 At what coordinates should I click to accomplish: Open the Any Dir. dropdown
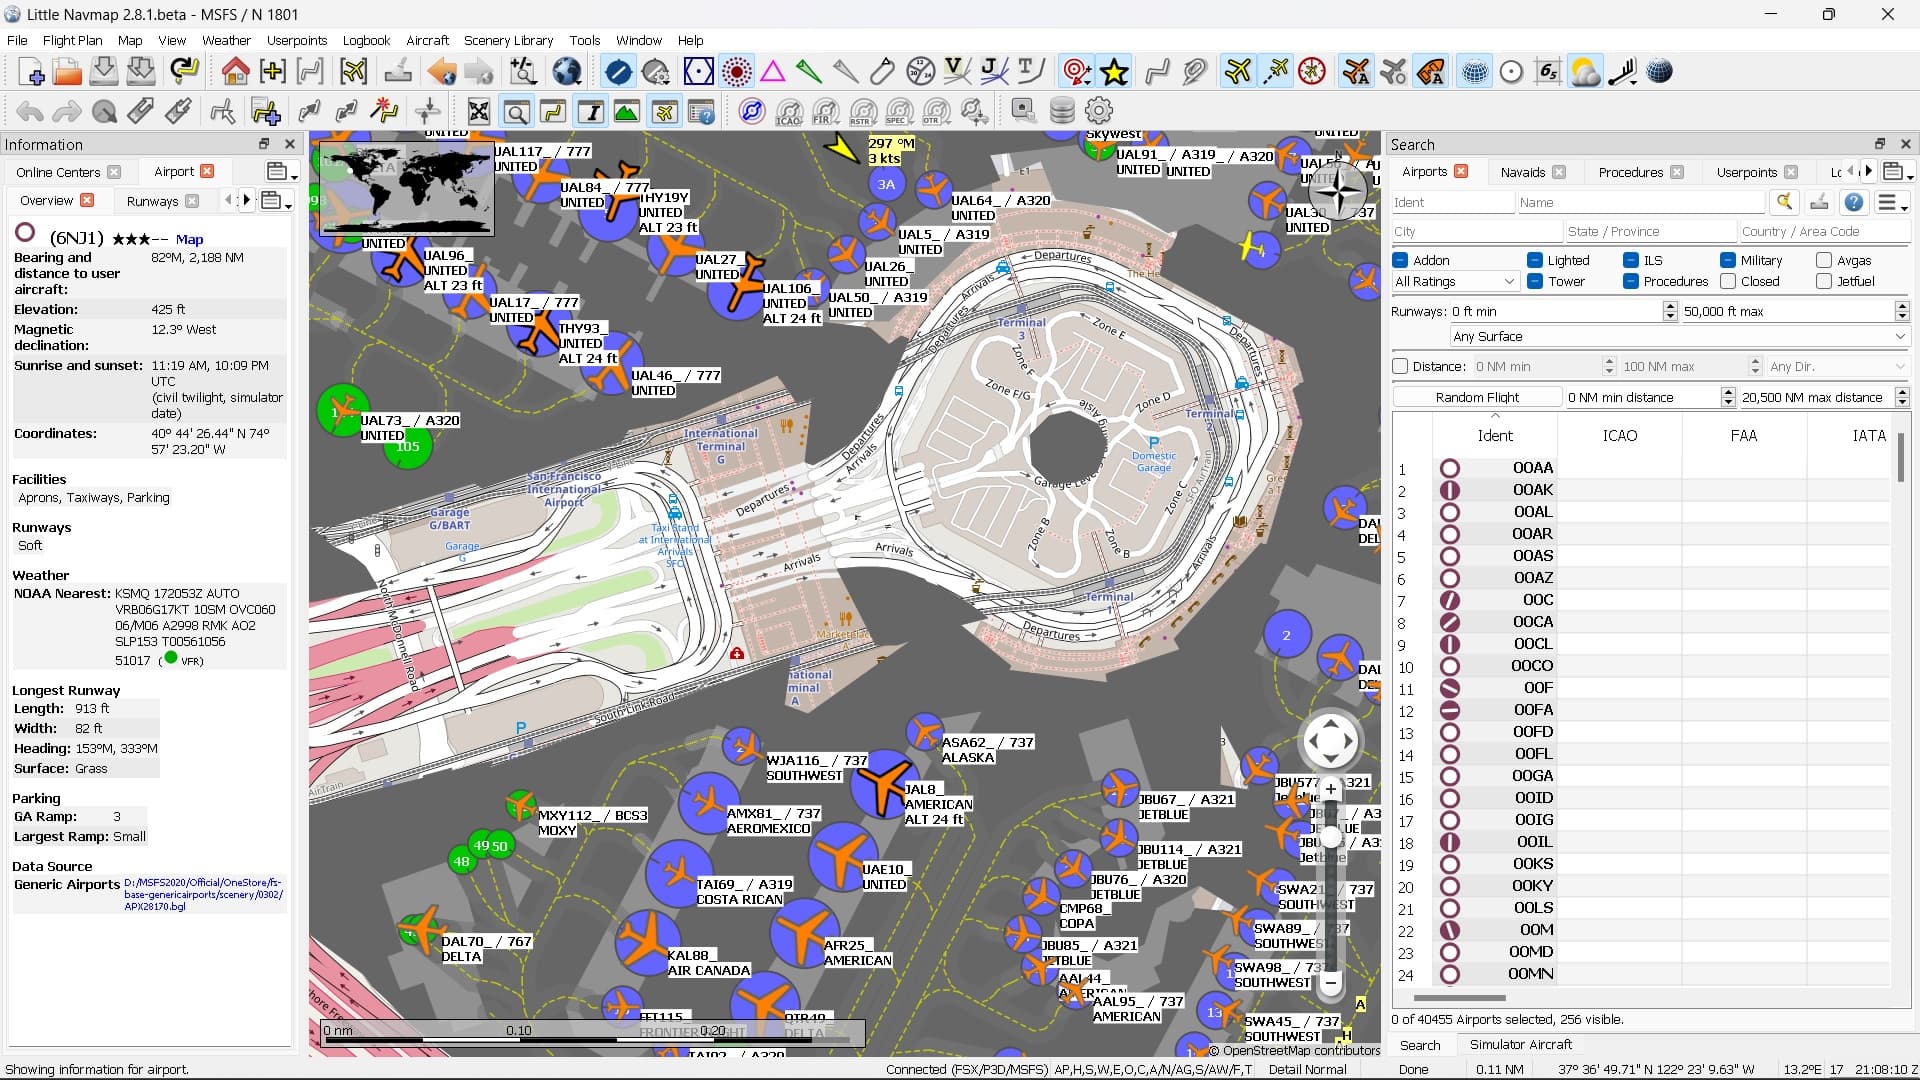coord(1838,366)
